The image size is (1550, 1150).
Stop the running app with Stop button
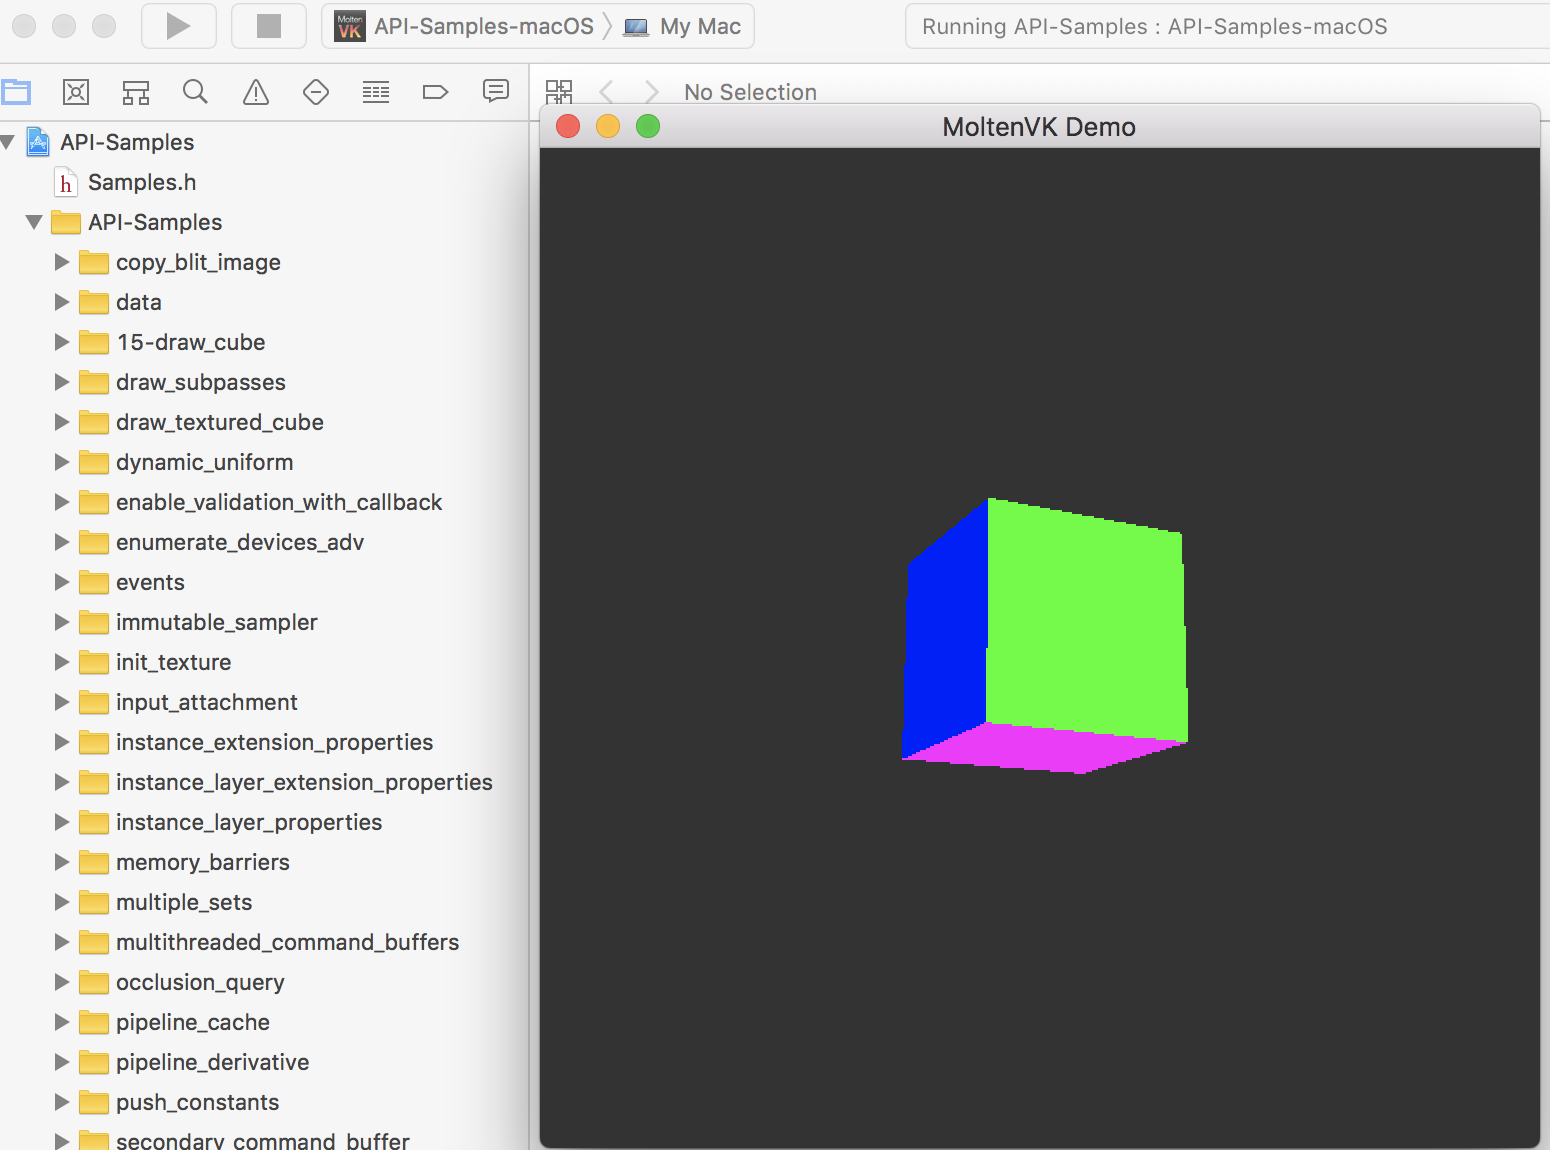coord(268,26)
